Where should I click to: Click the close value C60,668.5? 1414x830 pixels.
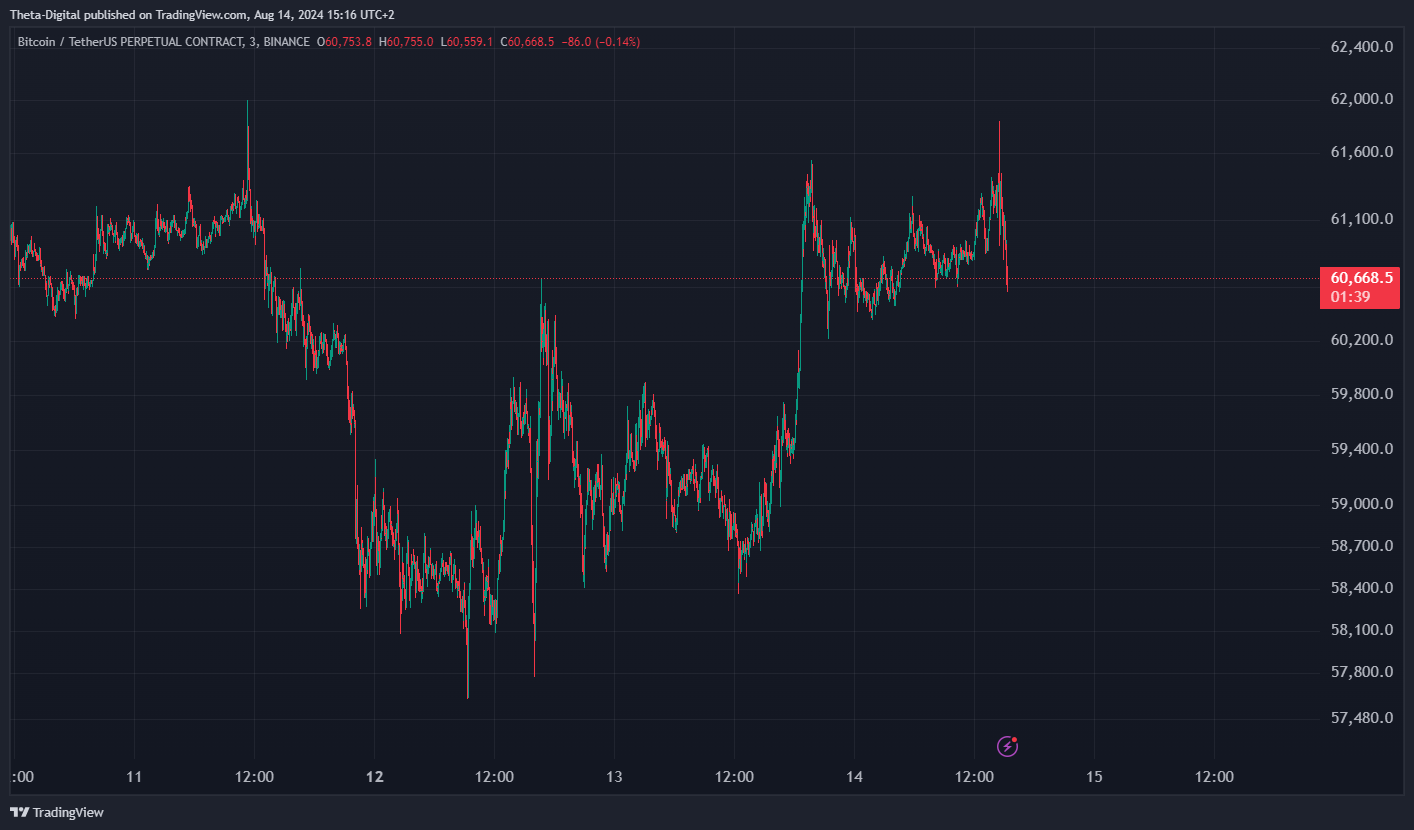[527, 42]
